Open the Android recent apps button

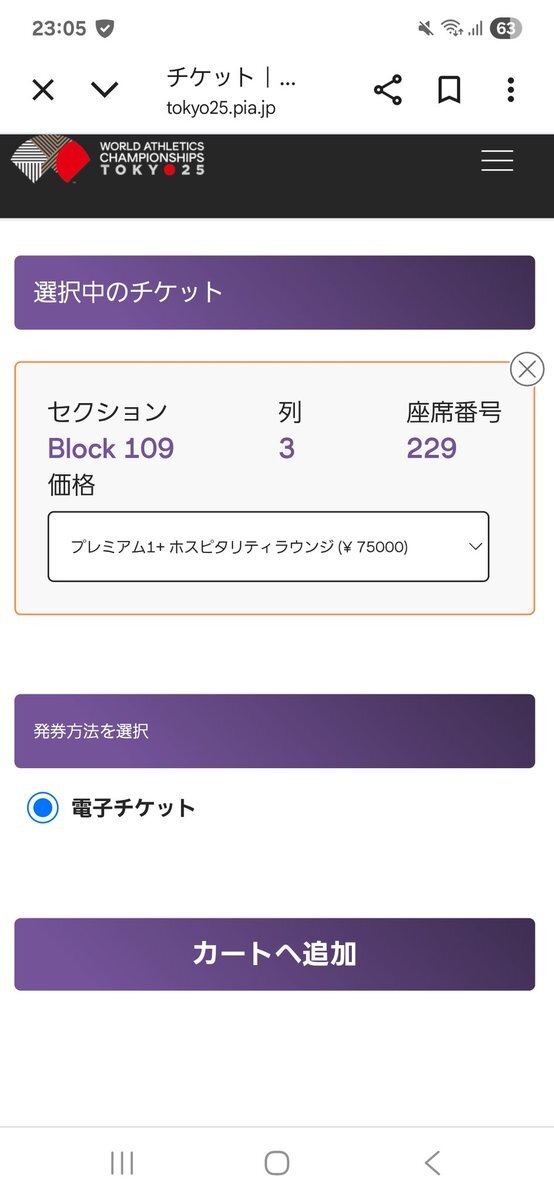pos(122,1162)
